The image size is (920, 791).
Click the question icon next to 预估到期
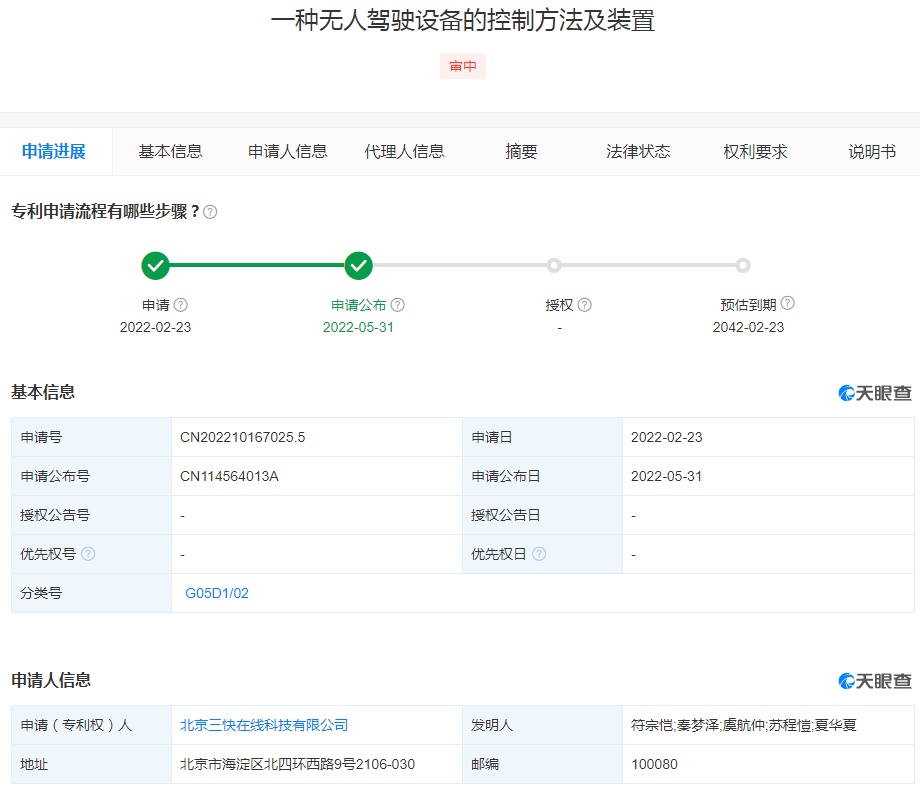pyautogui.click(x=788, y=304)
